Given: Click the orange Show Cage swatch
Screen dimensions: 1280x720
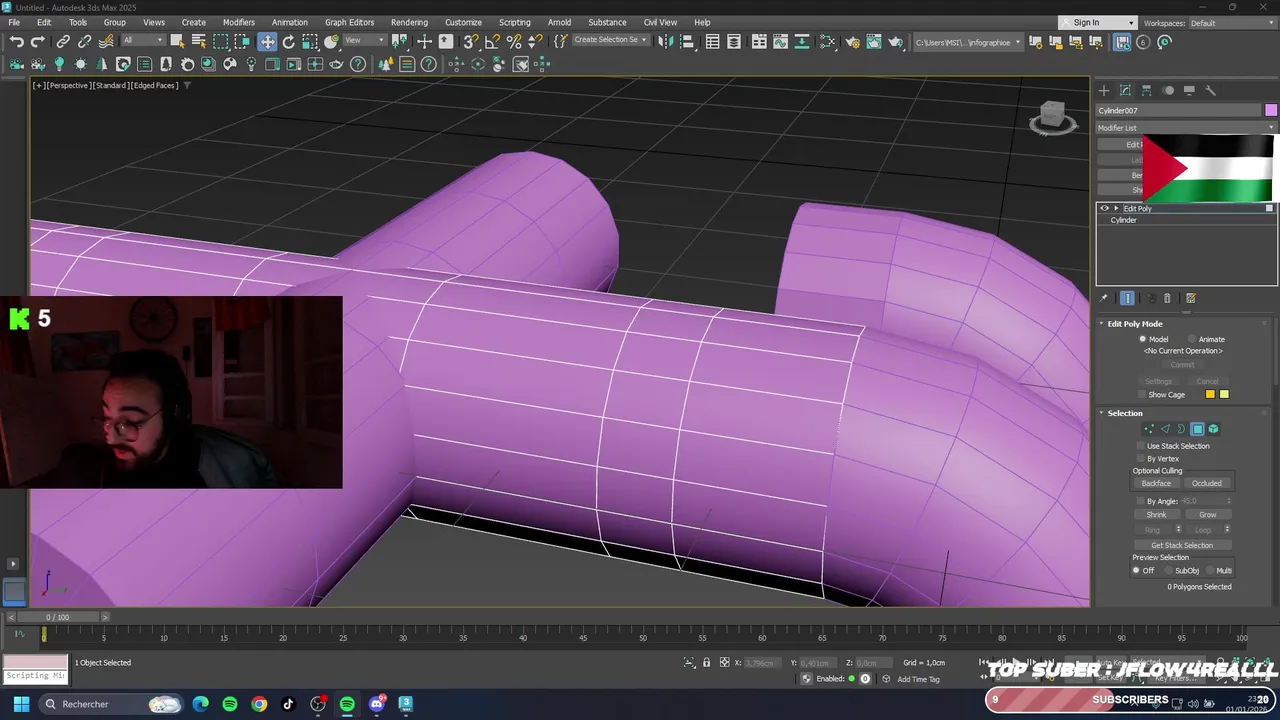Looking at the screenshot, I should [x=1210, y=394].
